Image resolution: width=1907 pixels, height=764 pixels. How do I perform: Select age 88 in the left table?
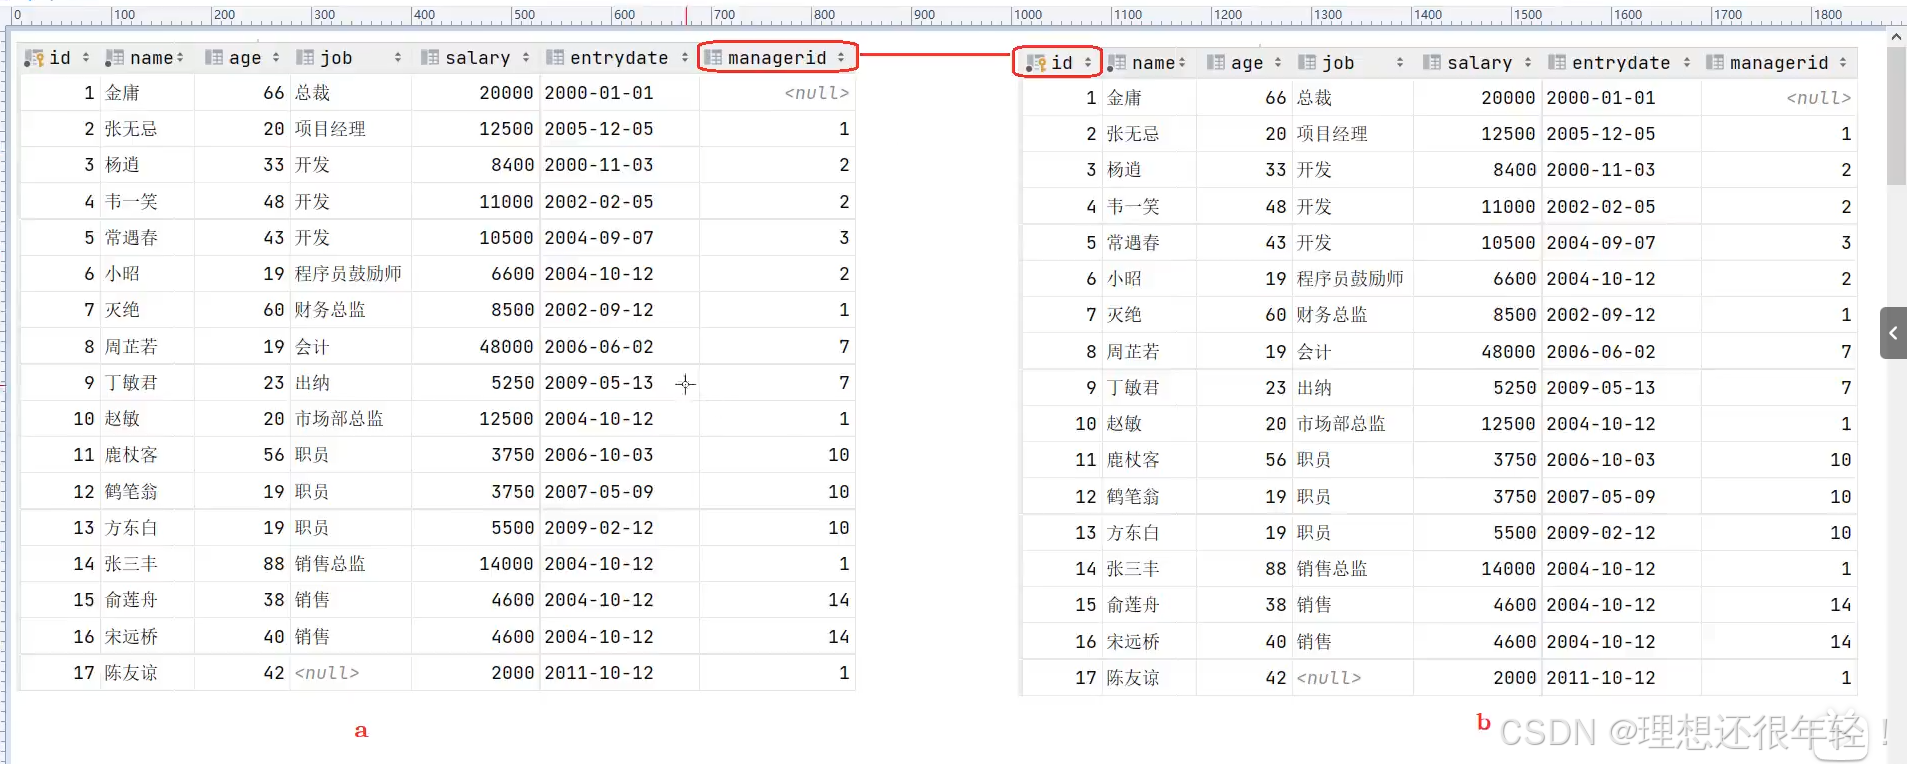274,564
